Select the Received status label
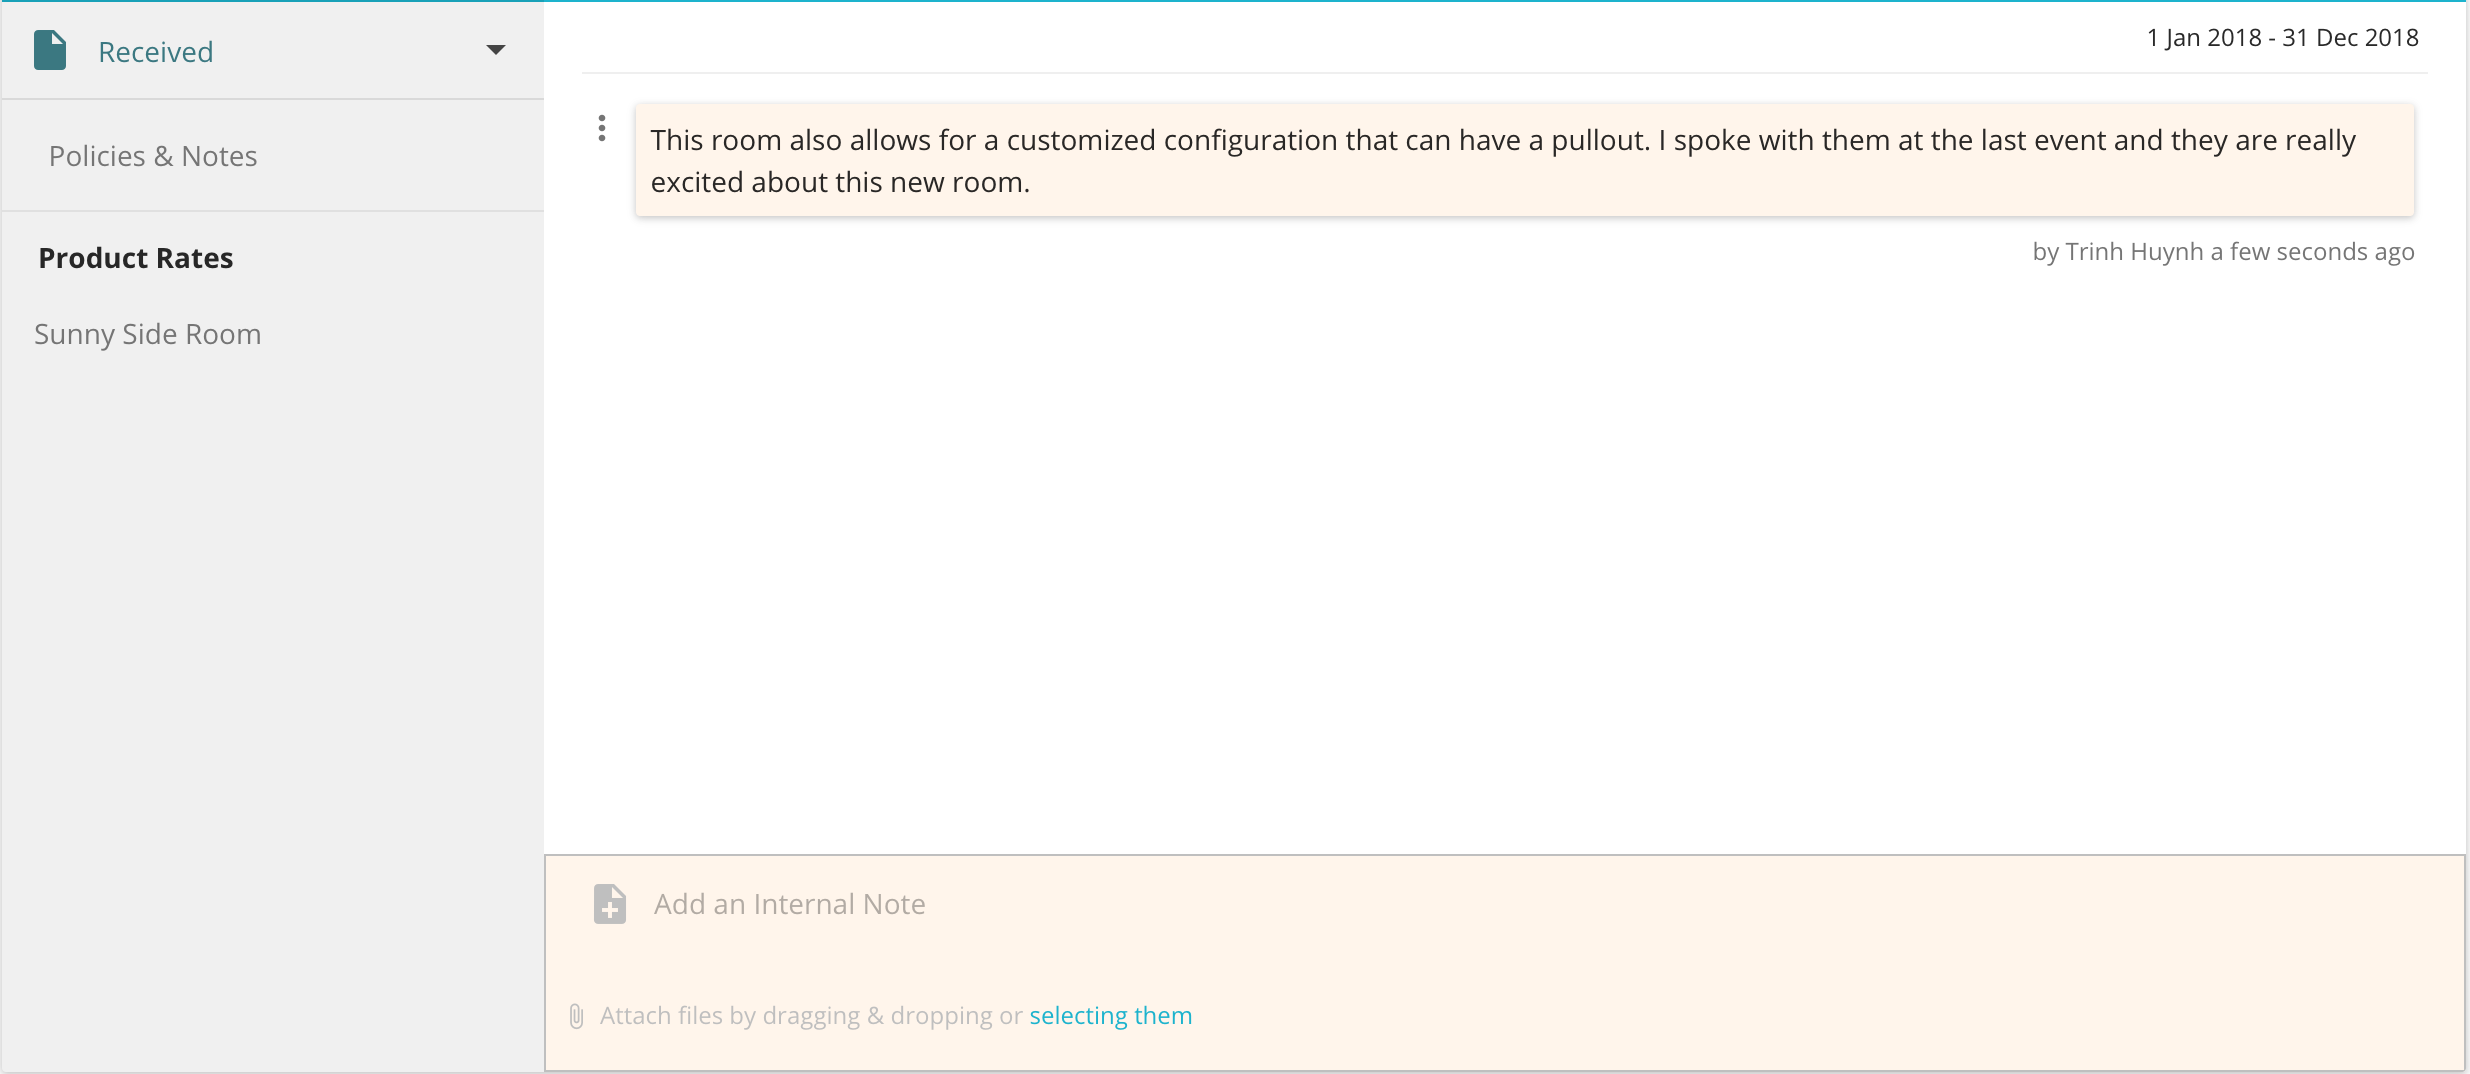 156,52
